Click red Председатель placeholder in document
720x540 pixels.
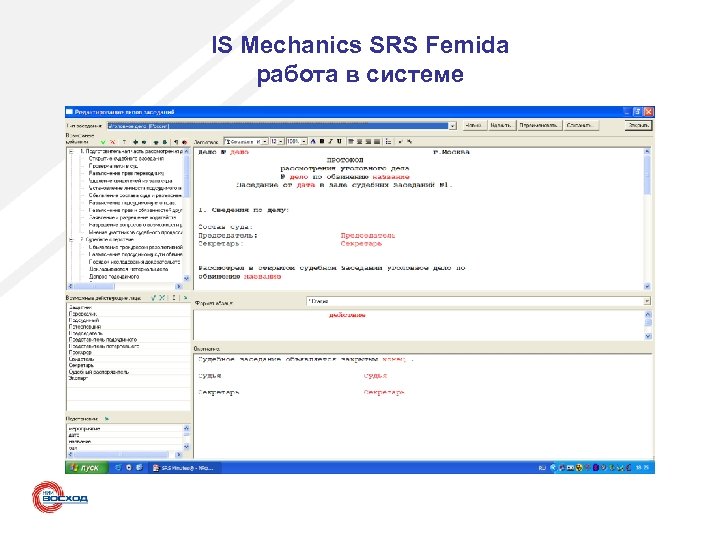click(x=368, y=236)
